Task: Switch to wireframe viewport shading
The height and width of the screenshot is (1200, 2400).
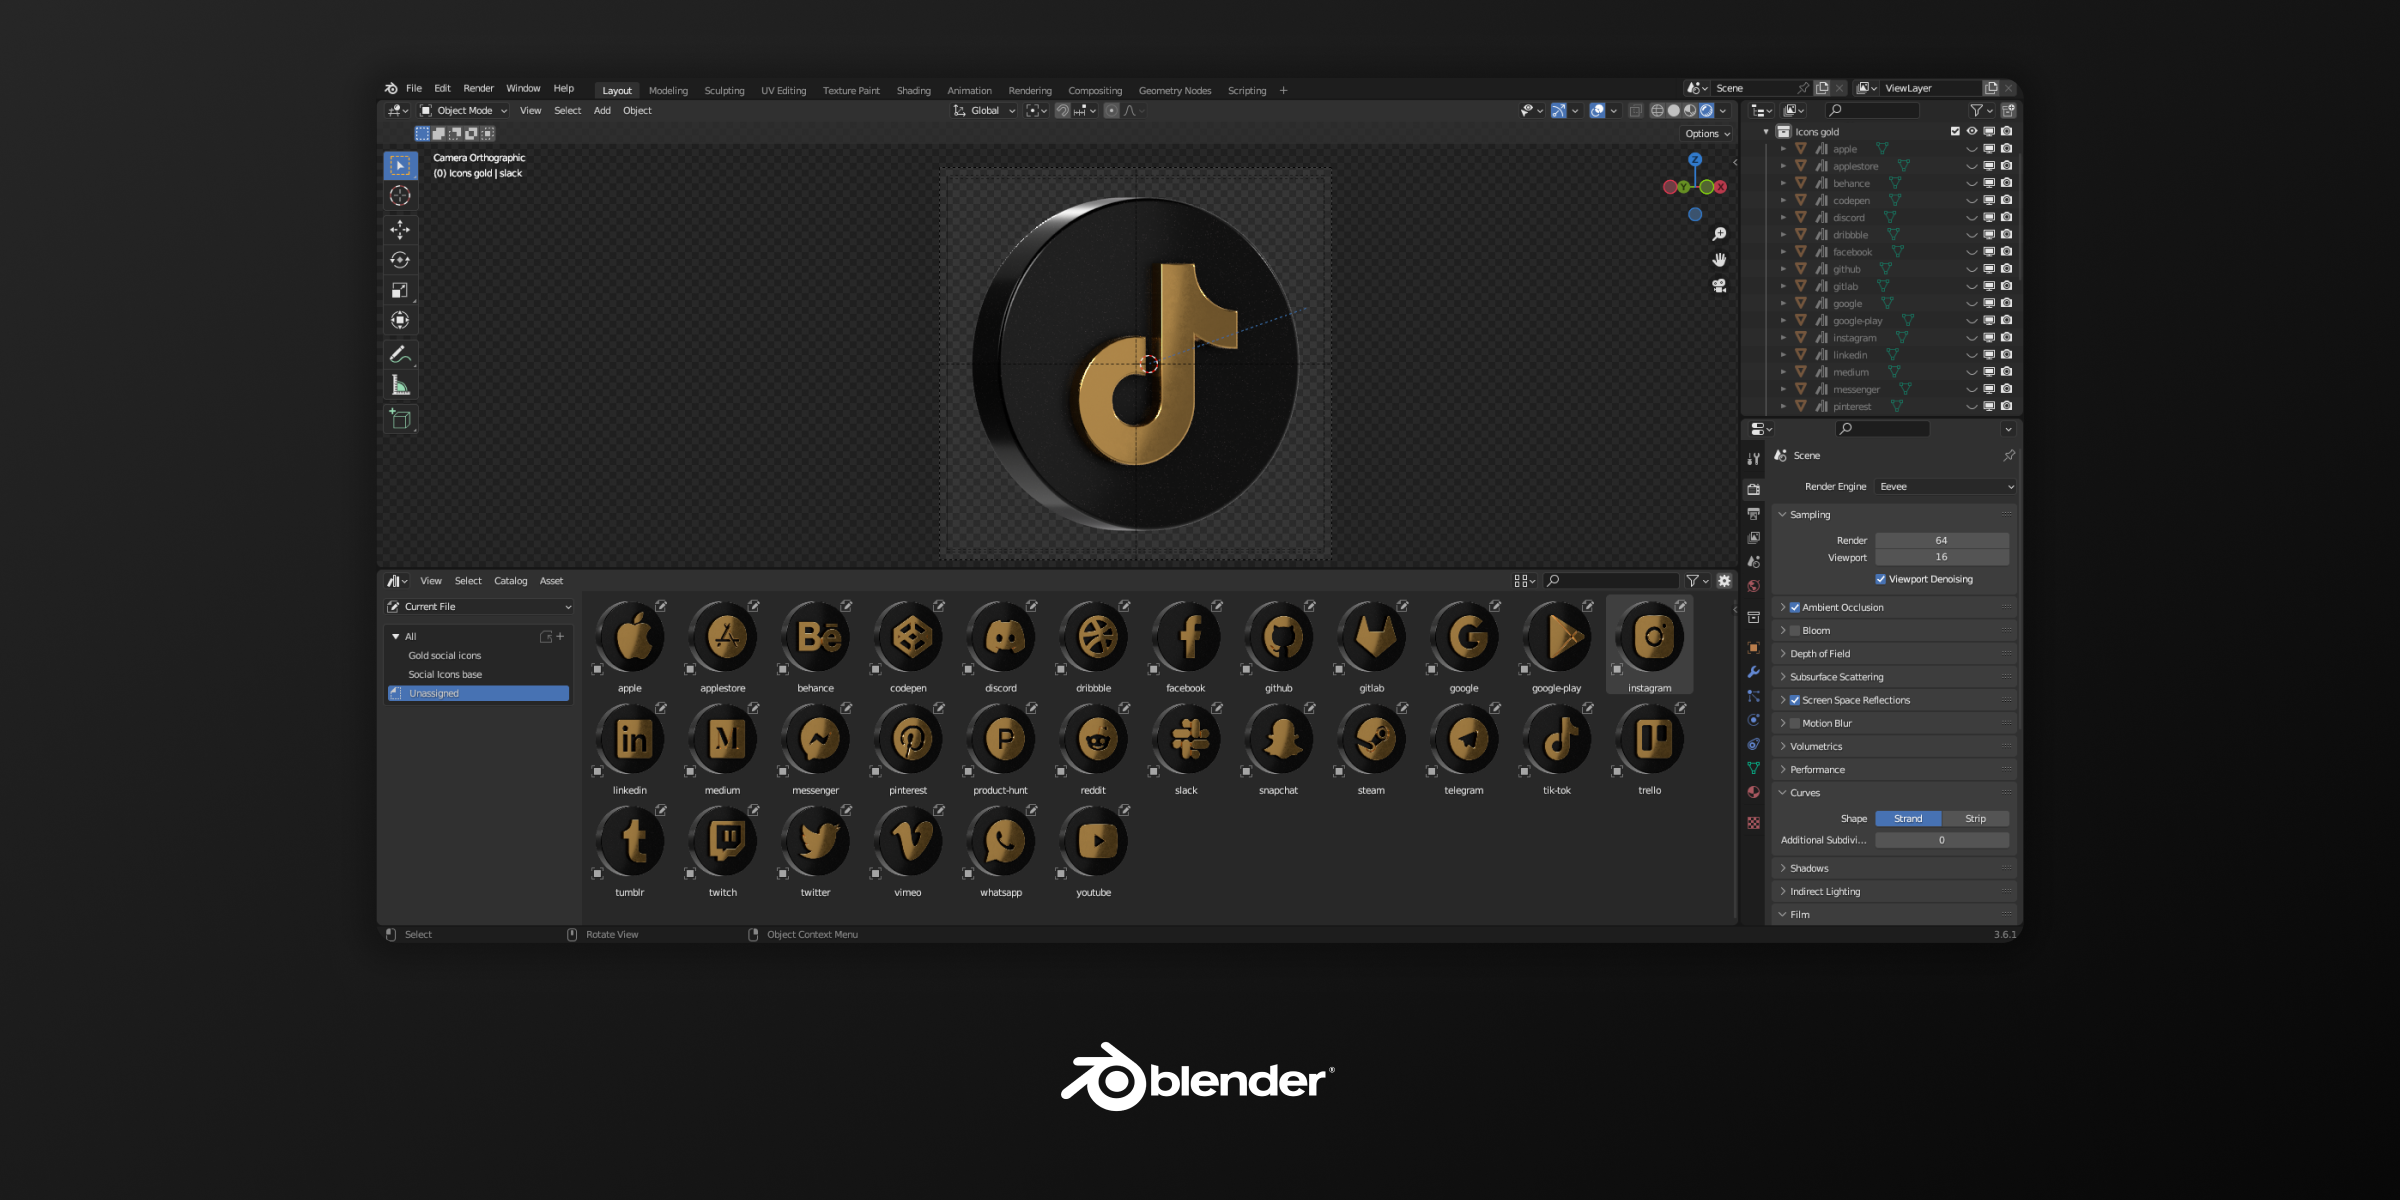Action: tap(1657, 111)
